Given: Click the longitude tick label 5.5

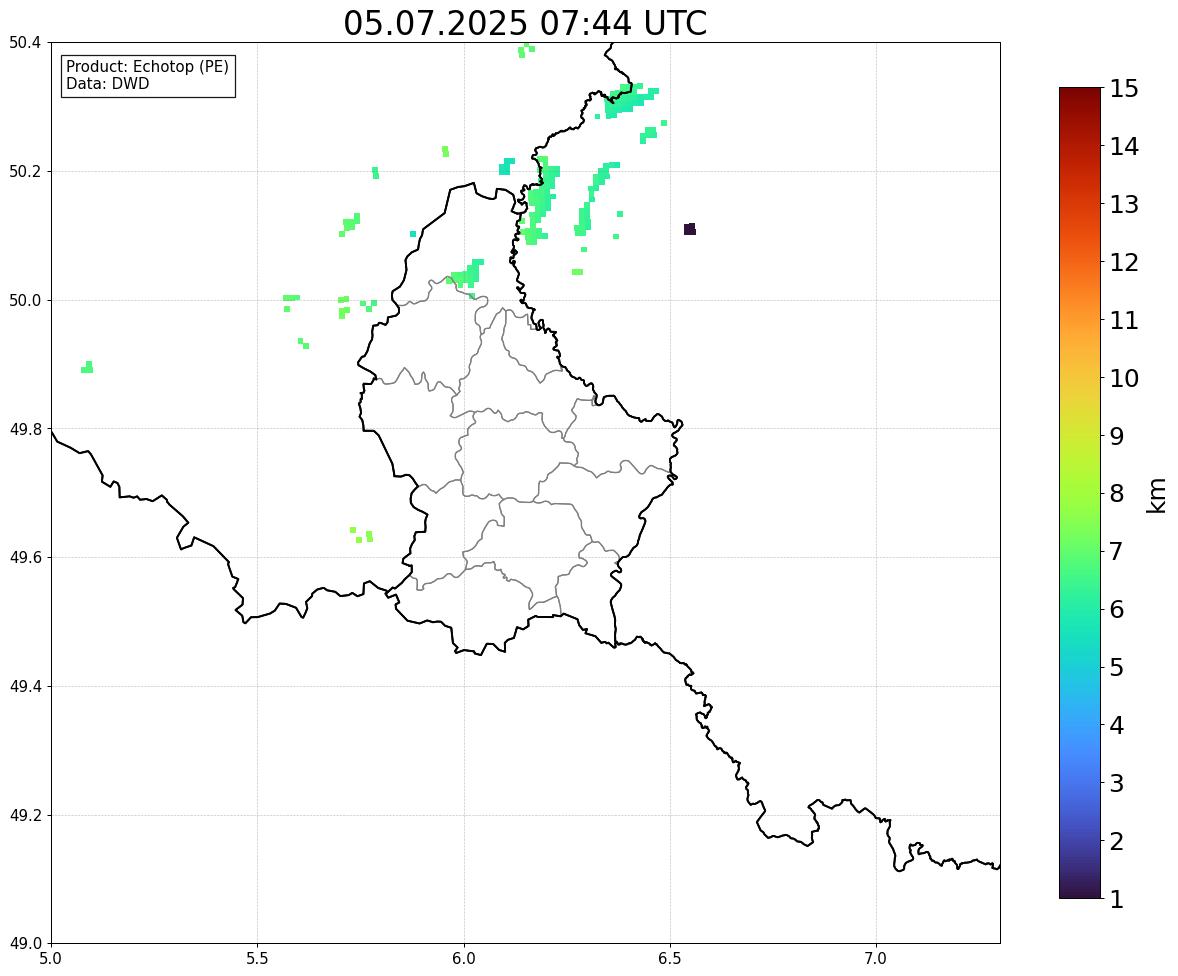Looking at the screenshot, I should pos(257,959).
